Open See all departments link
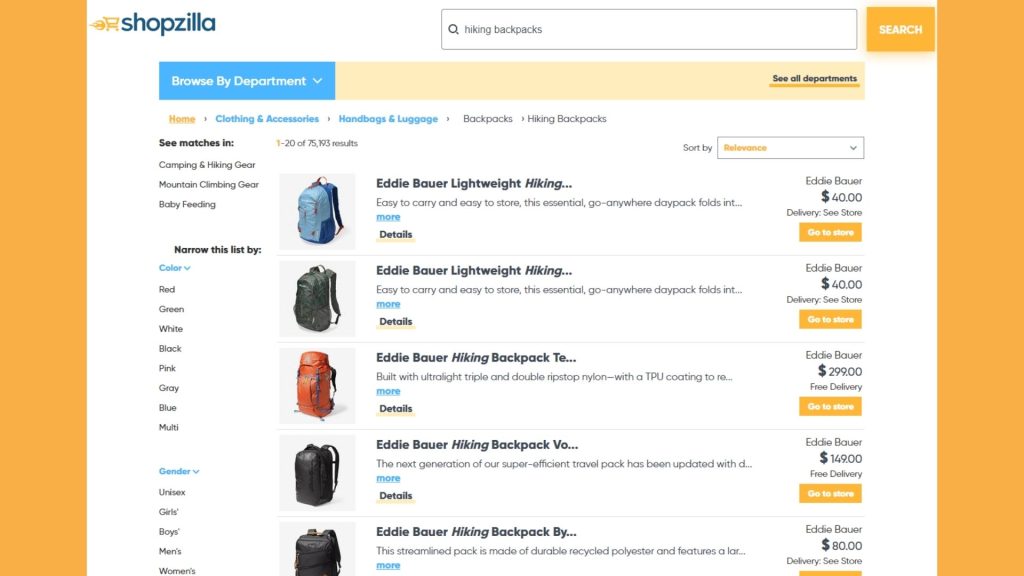 click(814, 78)
